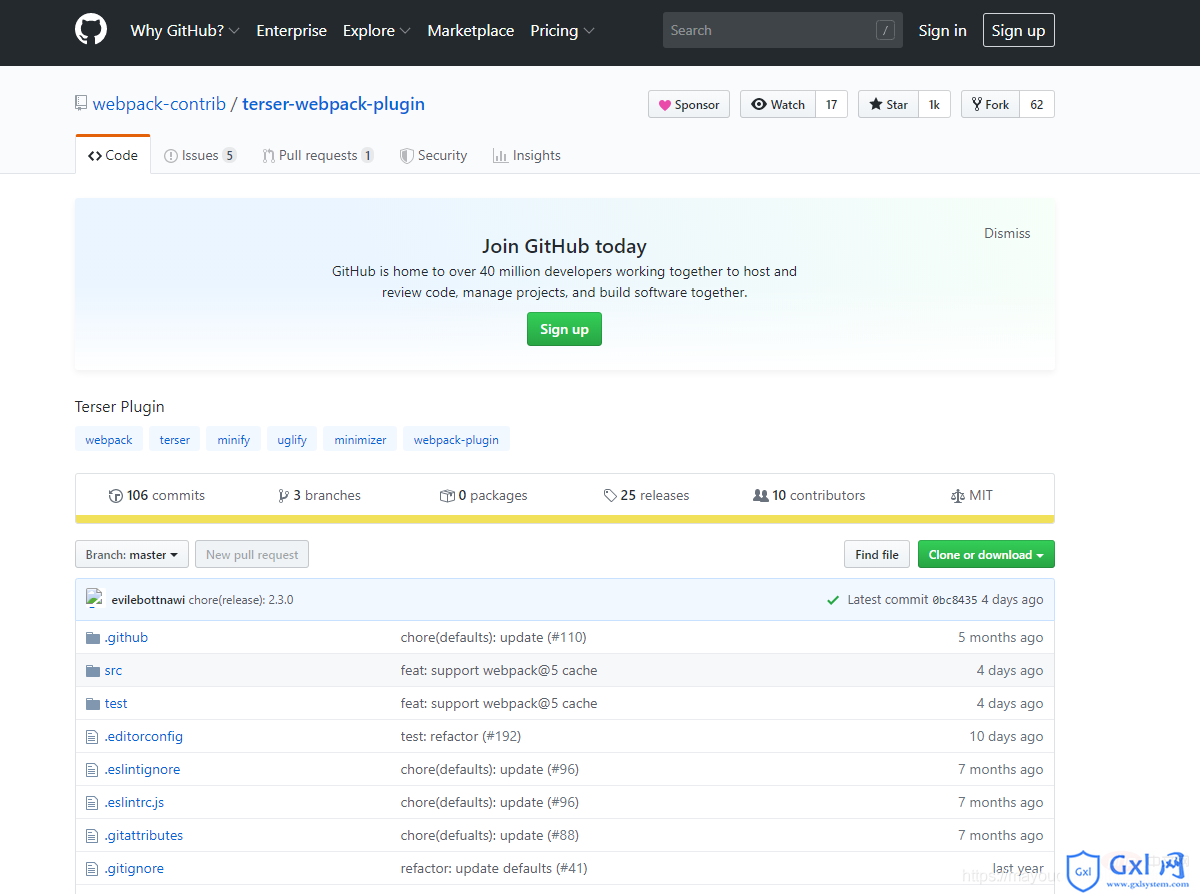Image resolution: width=1200 pixels, height=894 pixels.
Task: Open .gitignore file
Action: (134, 868)
